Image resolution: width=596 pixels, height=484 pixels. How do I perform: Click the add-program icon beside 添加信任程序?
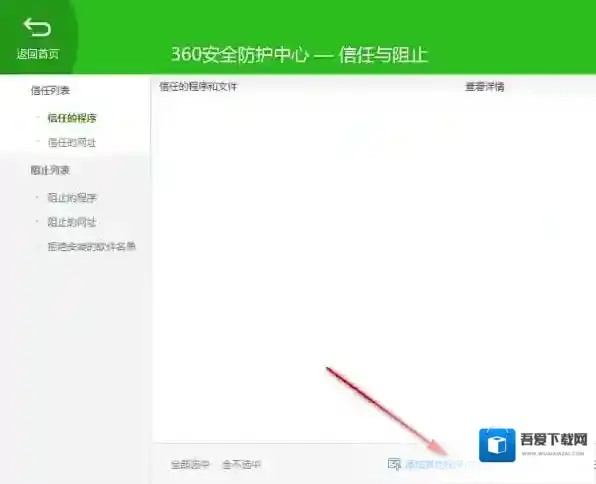[x=394, y=464]
